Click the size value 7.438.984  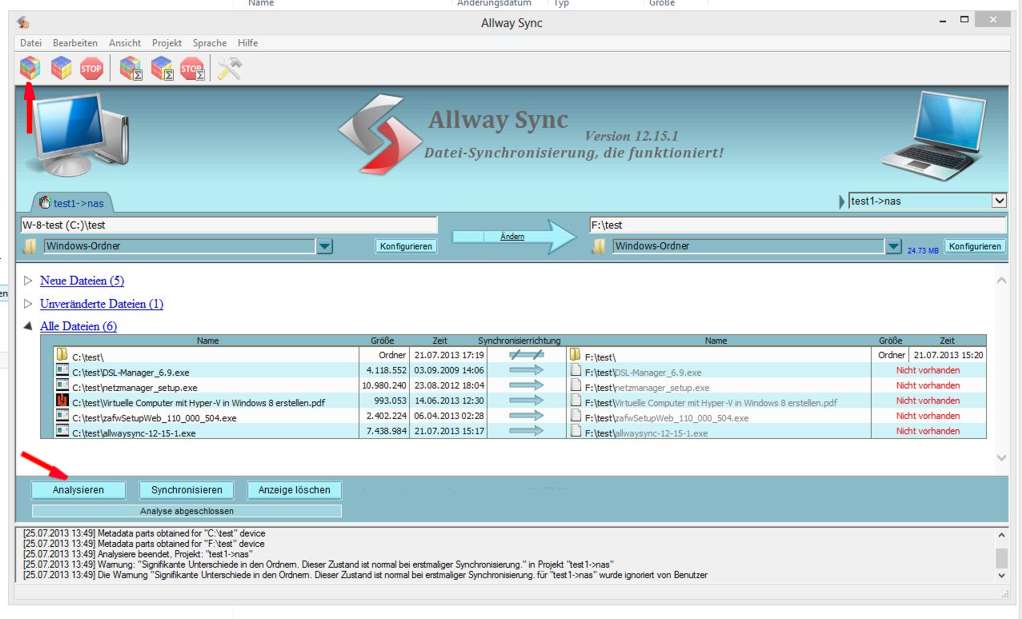point(386,431)
